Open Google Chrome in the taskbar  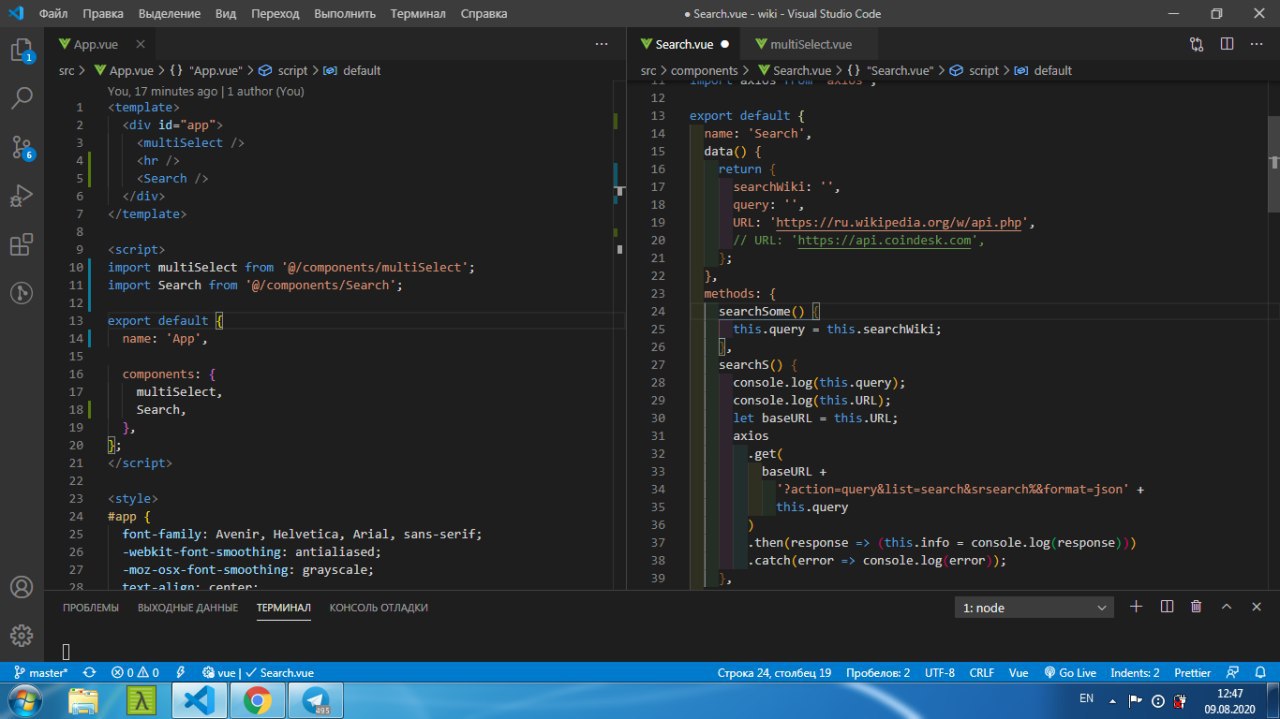(257, 700)
